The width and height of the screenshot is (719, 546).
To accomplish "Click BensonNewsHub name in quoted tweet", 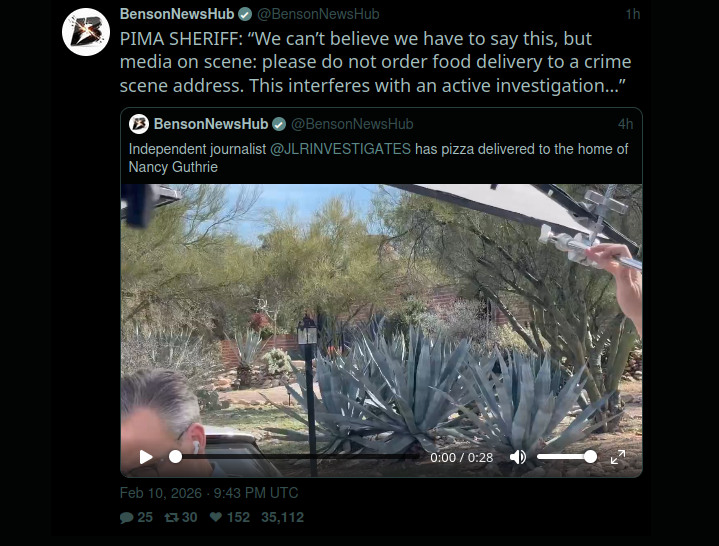I will (211, 124).
